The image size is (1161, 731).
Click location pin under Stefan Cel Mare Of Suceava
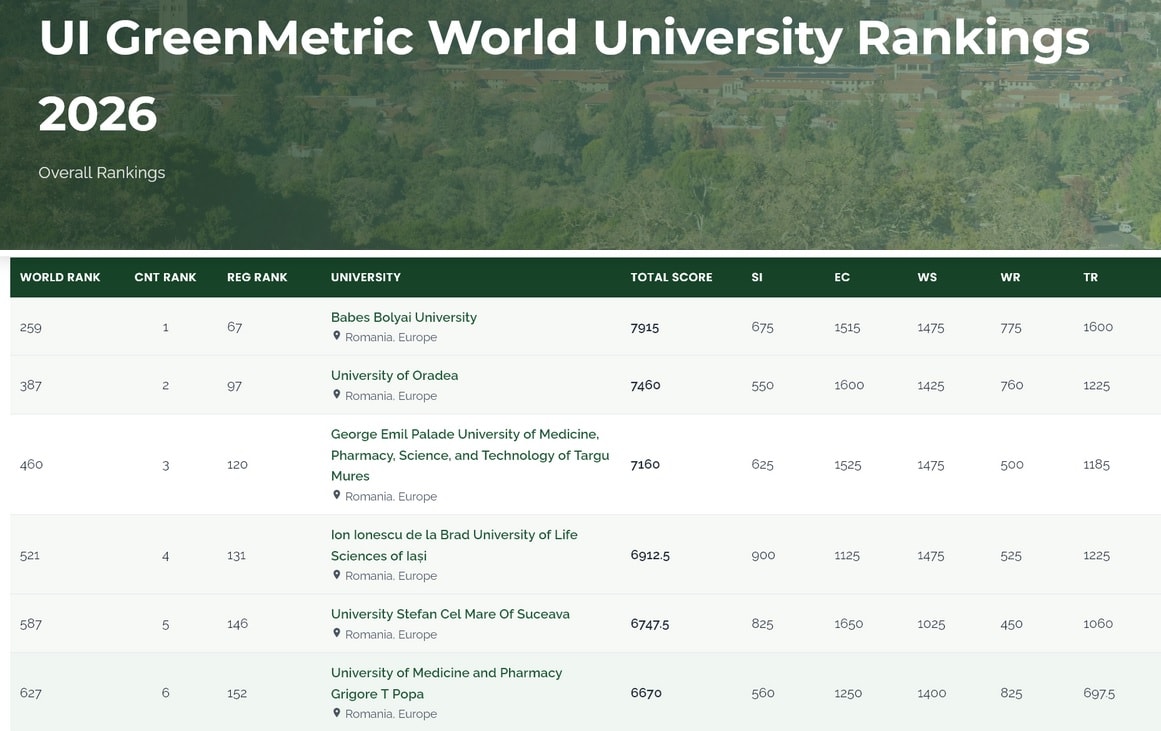(x=336, y=633)
